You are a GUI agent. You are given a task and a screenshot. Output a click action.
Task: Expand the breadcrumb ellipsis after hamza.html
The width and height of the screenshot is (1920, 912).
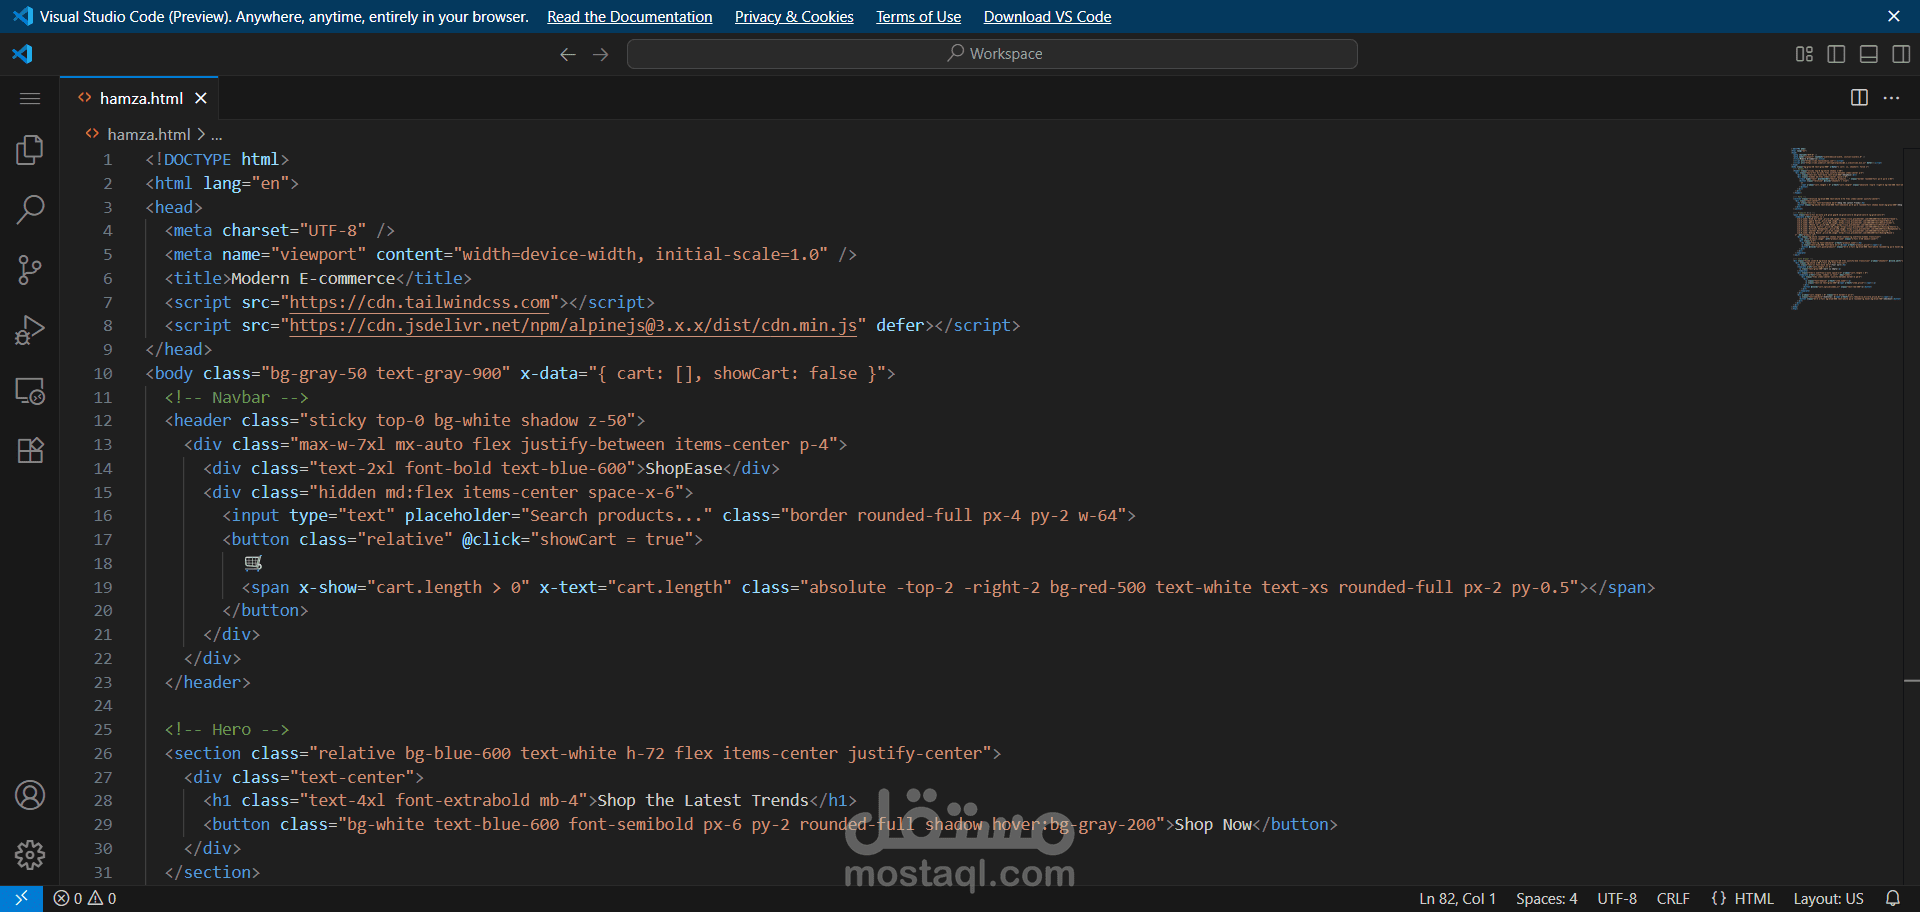[x=216, y=134]
